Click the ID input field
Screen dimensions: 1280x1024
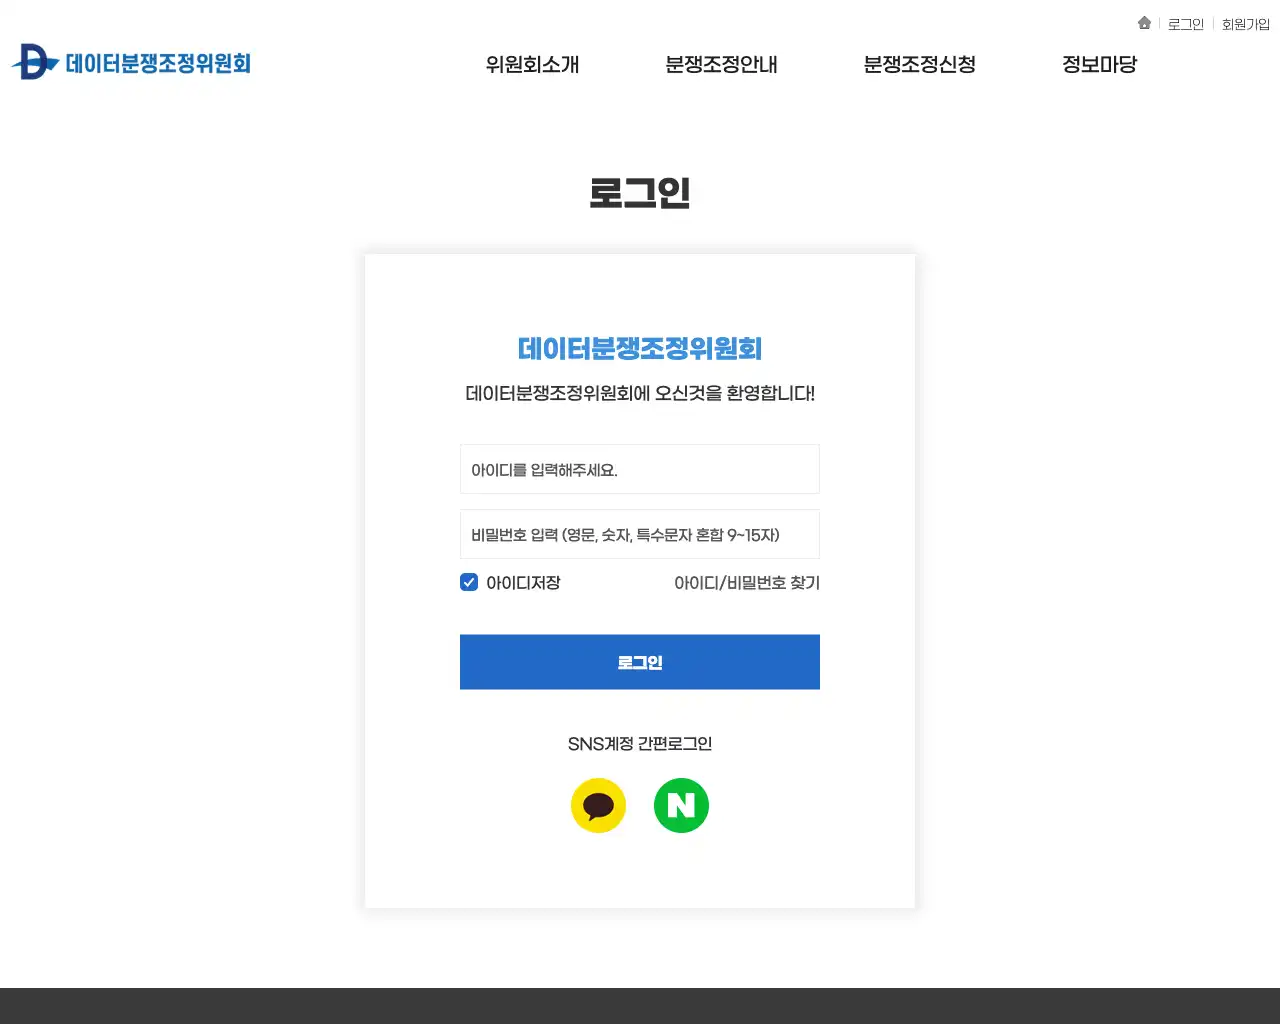(639, 468)
